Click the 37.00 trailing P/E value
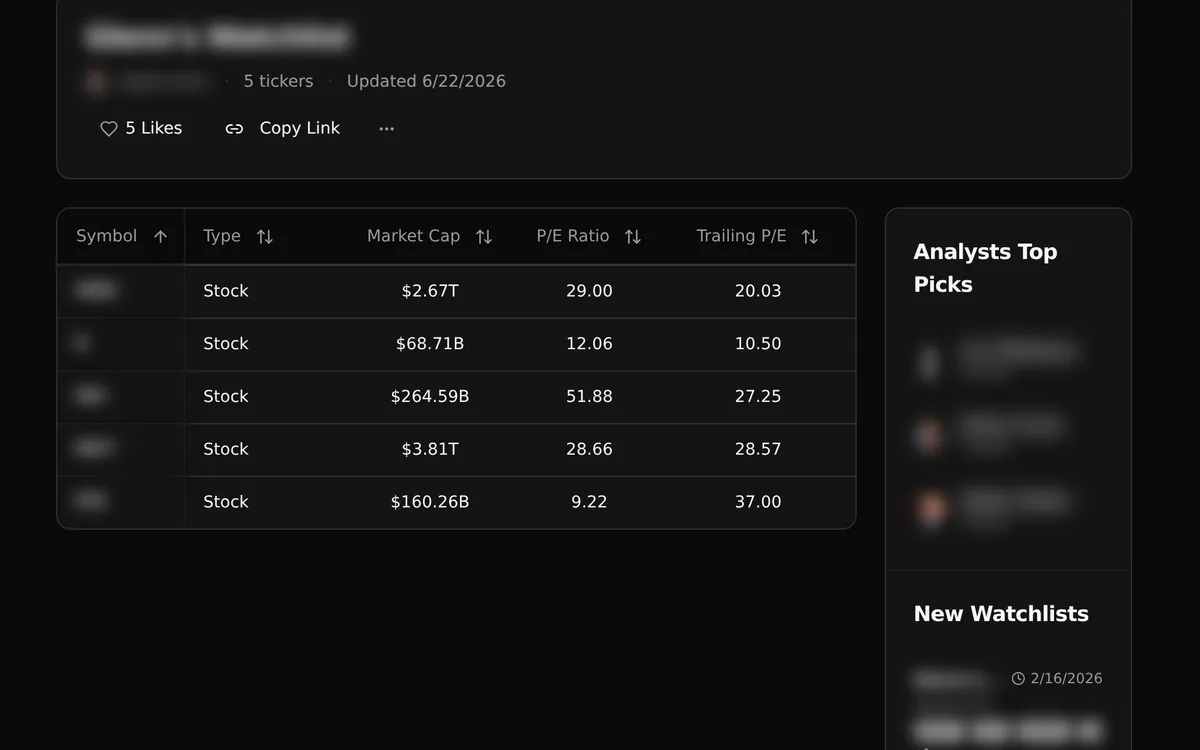Viewport: 1200px width, 750px height. (758, 502)
